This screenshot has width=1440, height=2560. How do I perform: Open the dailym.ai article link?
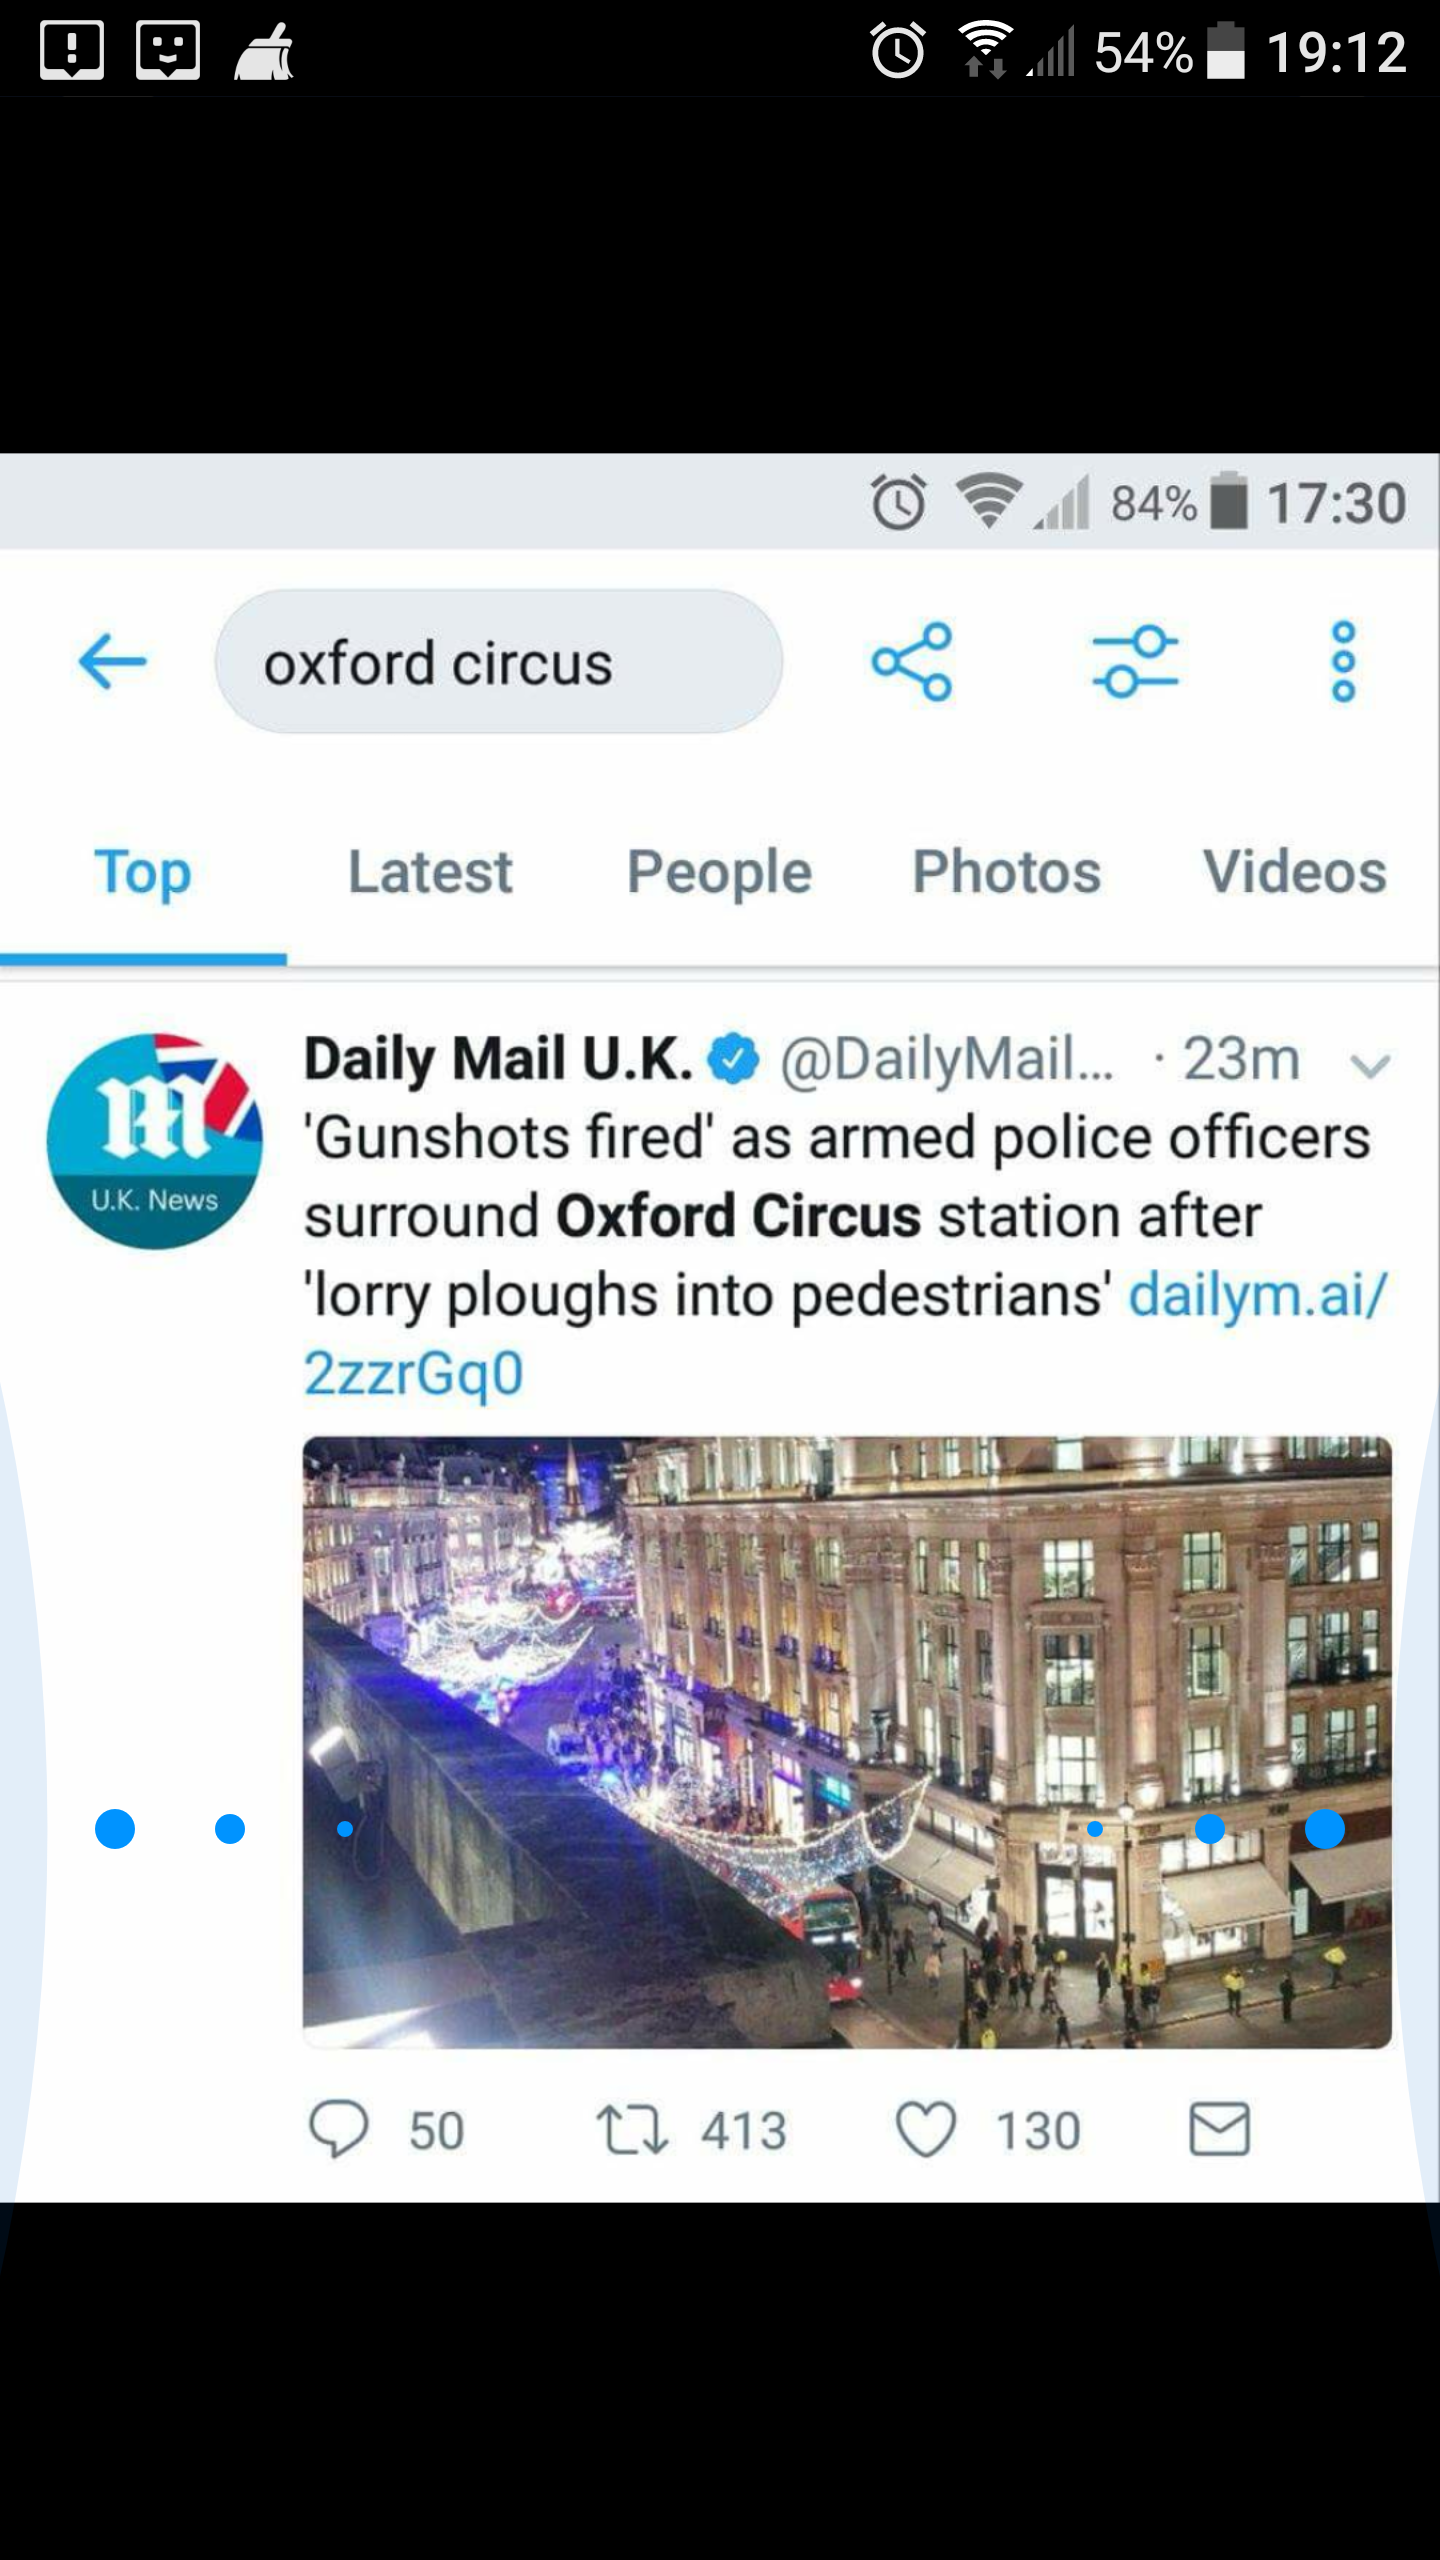coord(1257,1296)
